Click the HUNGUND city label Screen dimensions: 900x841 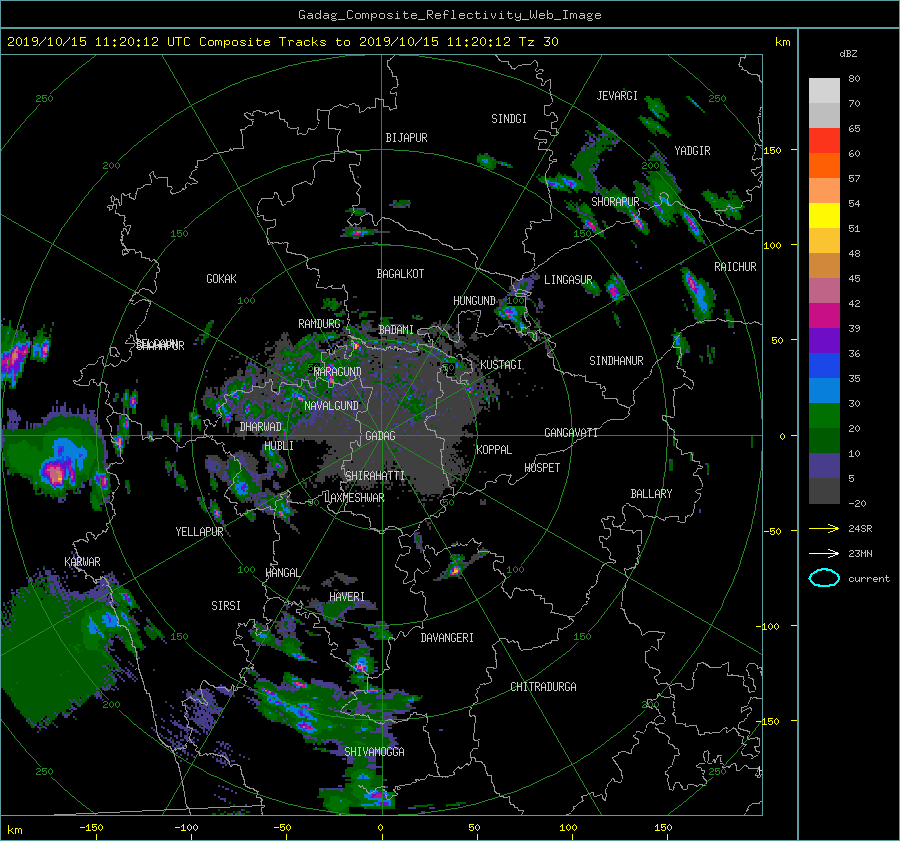pos(474,301)
